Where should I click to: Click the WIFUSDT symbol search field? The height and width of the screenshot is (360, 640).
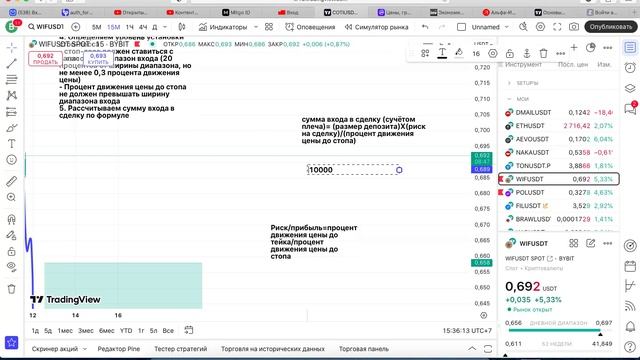46,27
